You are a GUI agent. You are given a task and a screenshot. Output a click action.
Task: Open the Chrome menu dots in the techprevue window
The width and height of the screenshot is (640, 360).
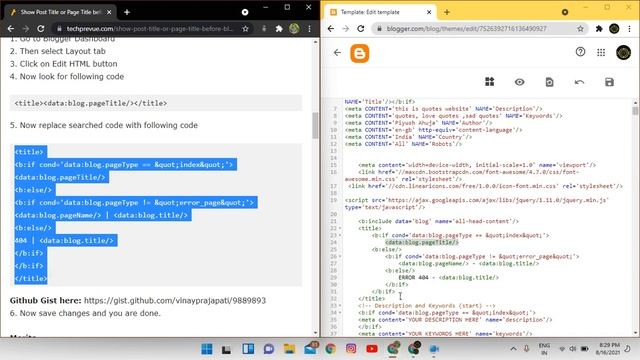tap(309, 29)
